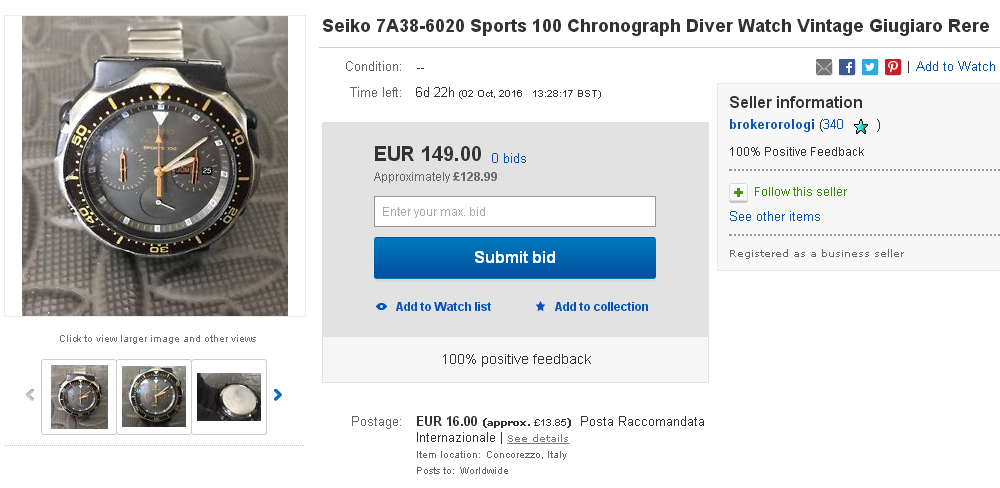Select the first watch thumbnail
Screen dimensions: 1000x488
79,397
